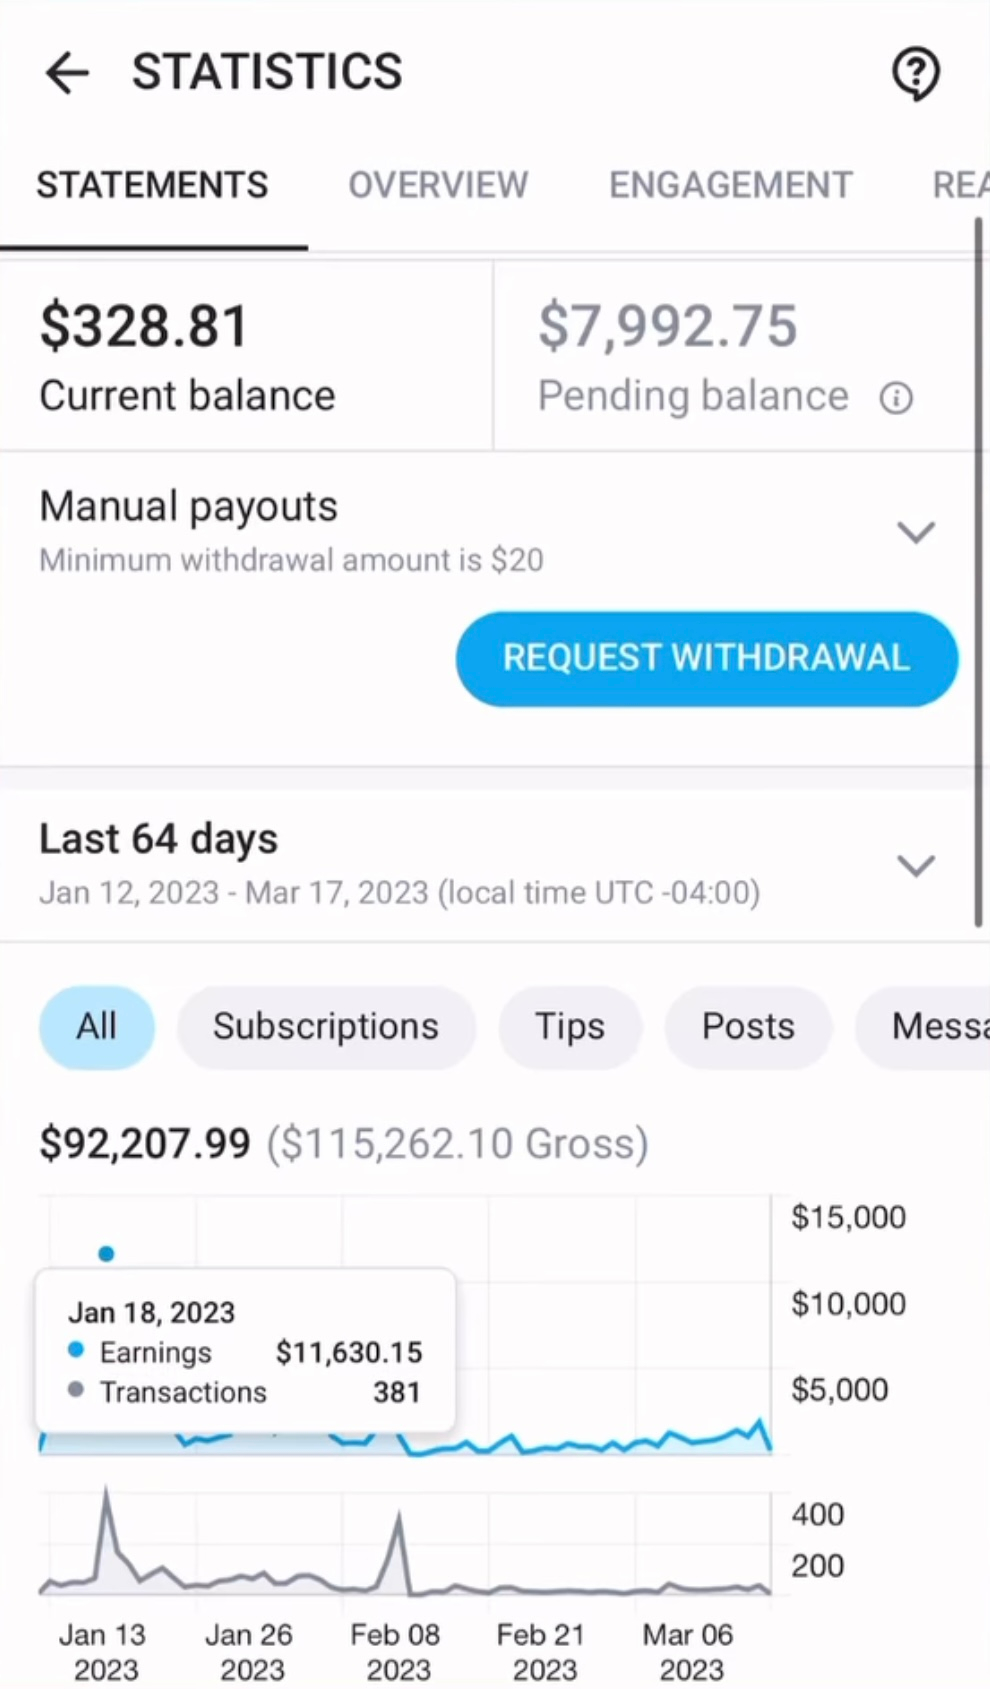Go back using the arrow icon
This screenshot has width=990, height=1689.
coord(67,73)
